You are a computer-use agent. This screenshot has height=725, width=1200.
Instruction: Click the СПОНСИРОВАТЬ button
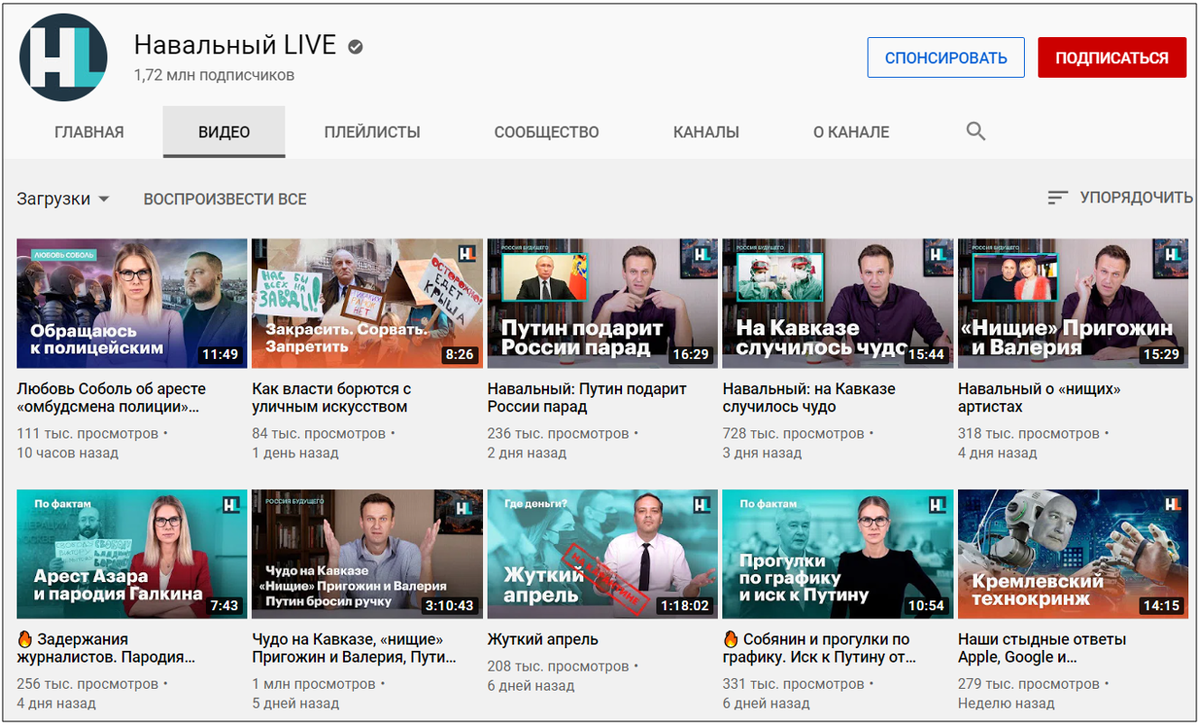click(x=946, y=58)
